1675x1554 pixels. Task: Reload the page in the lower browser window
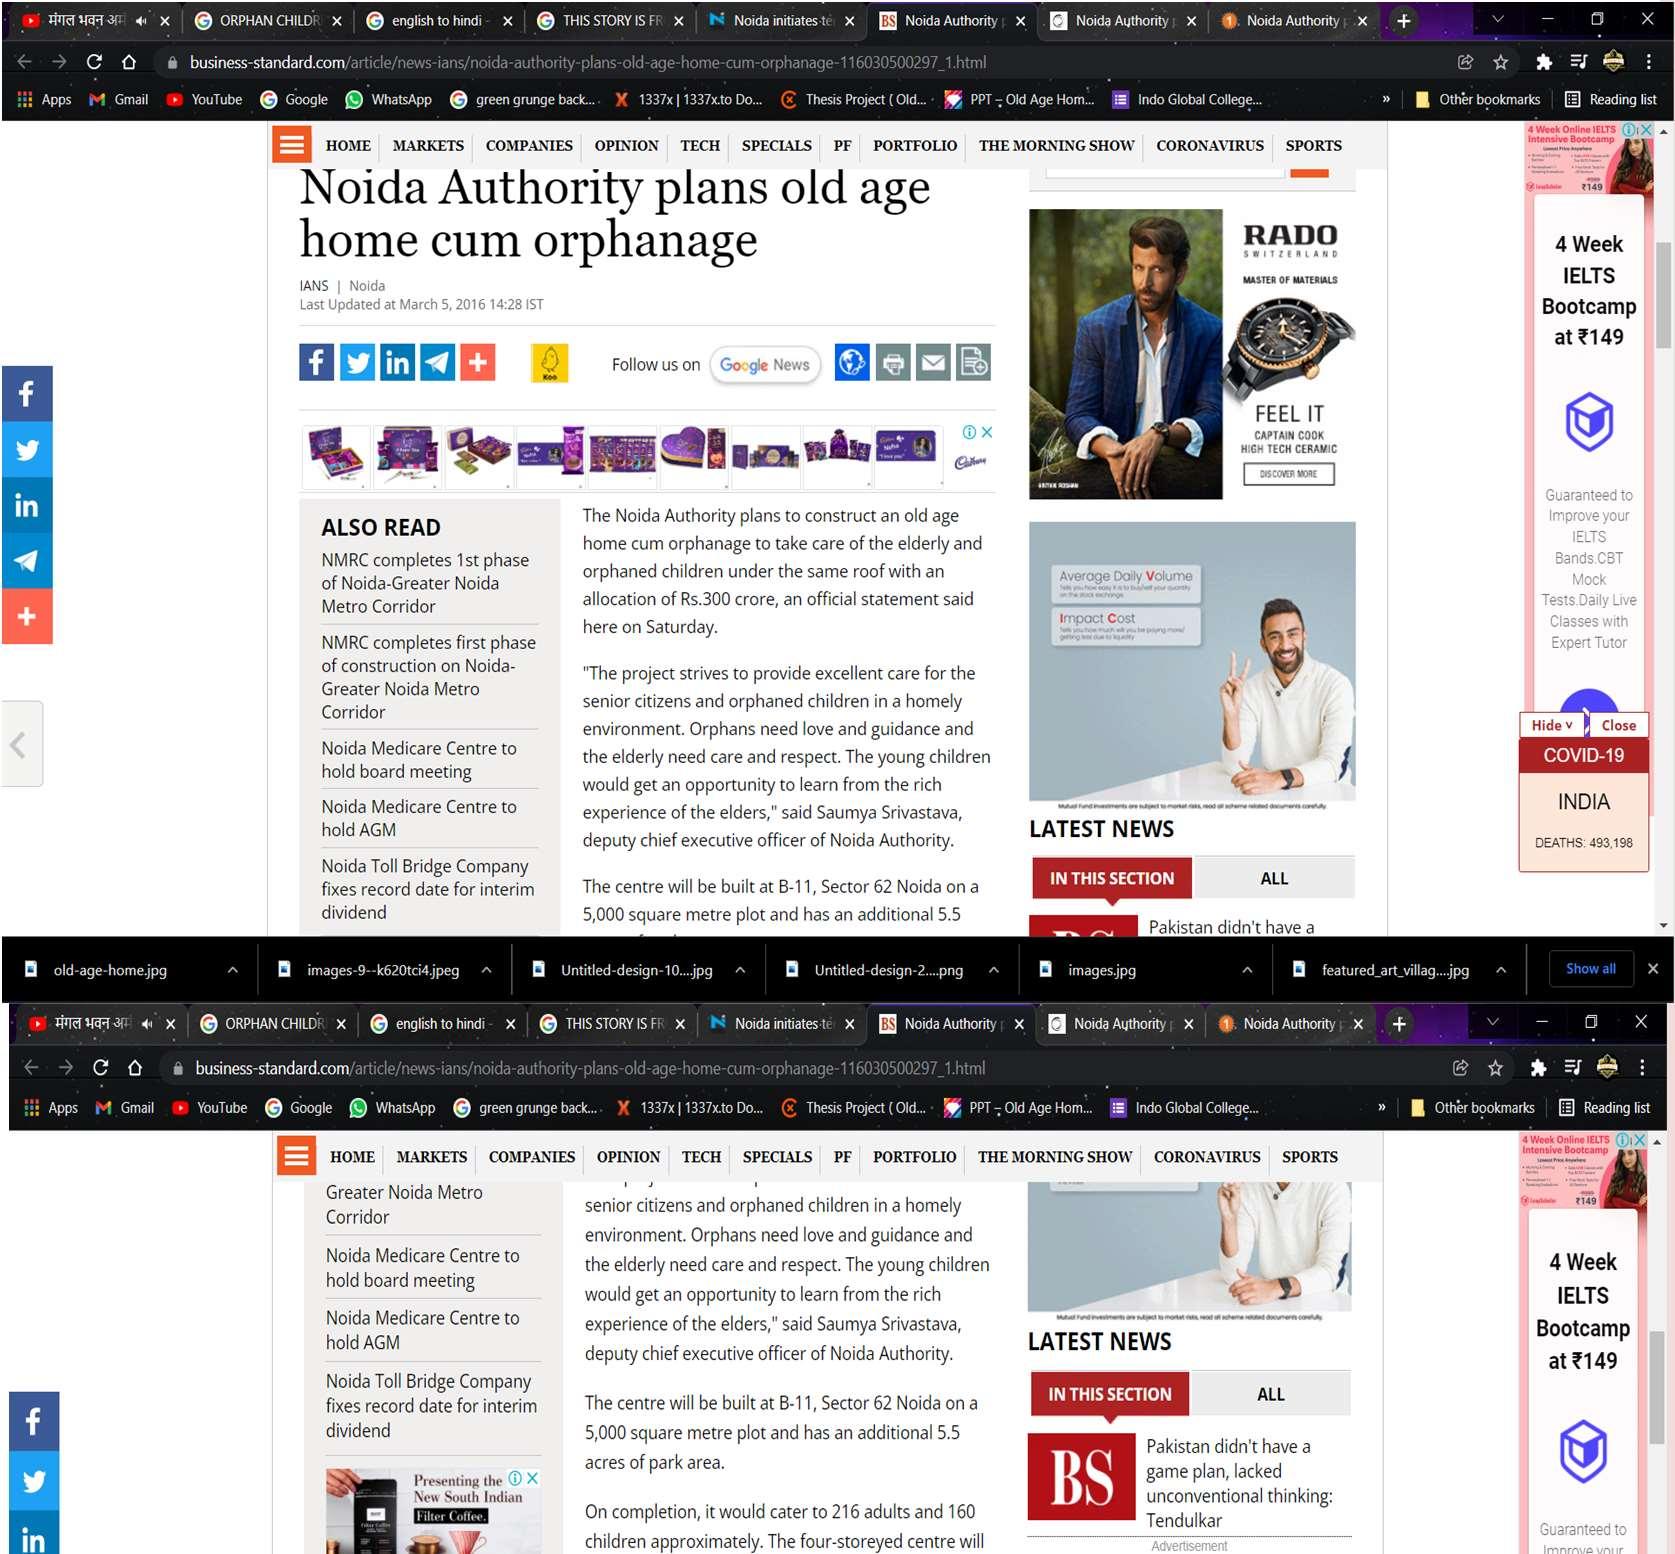point(100,1068)
